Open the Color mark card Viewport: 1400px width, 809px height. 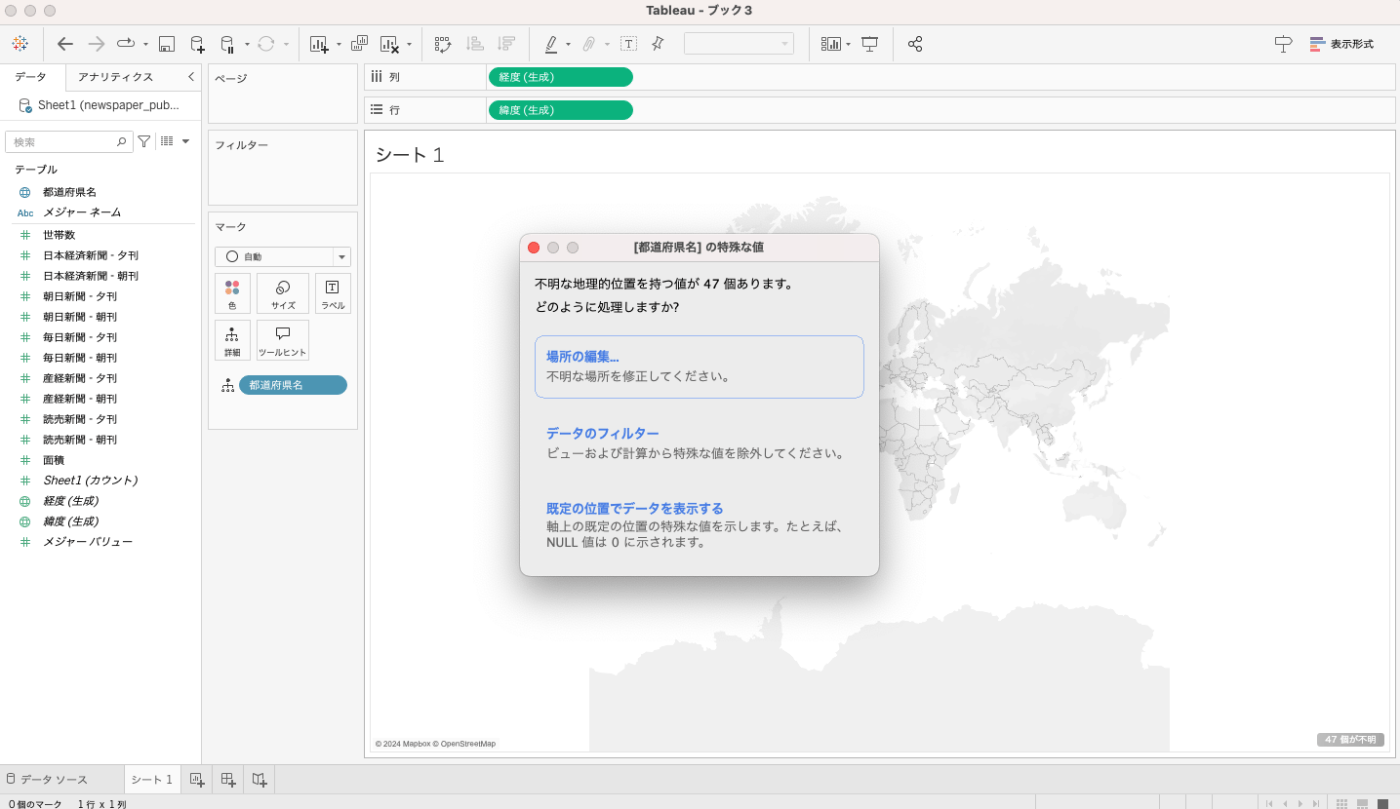coord(232,293)
